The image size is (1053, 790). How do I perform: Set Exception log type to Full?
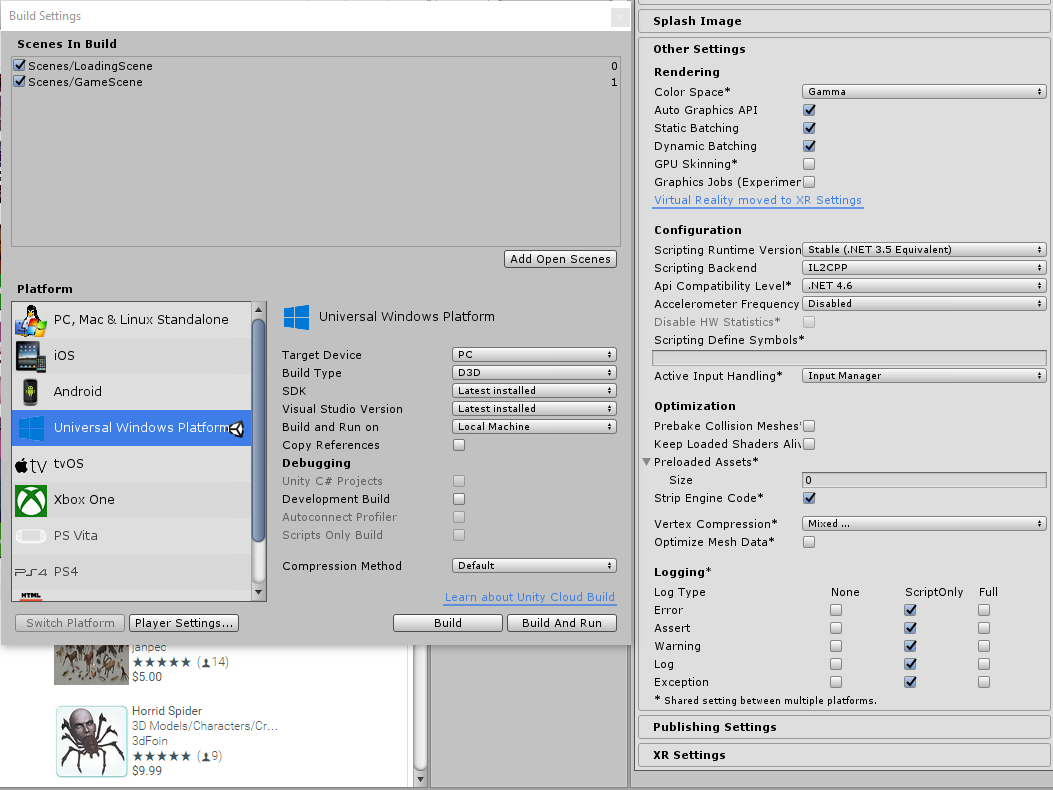pyautogui.click(x=984, y=682)
